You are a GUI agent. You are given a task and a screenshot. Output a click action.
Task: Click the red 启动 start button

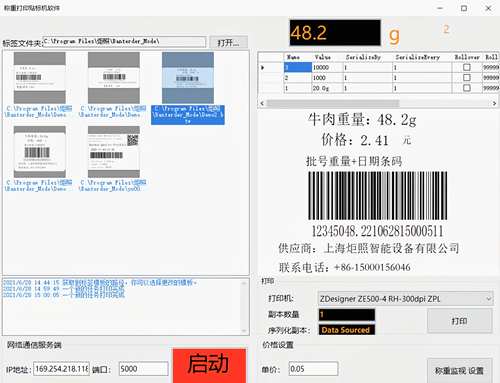(209, 365)
